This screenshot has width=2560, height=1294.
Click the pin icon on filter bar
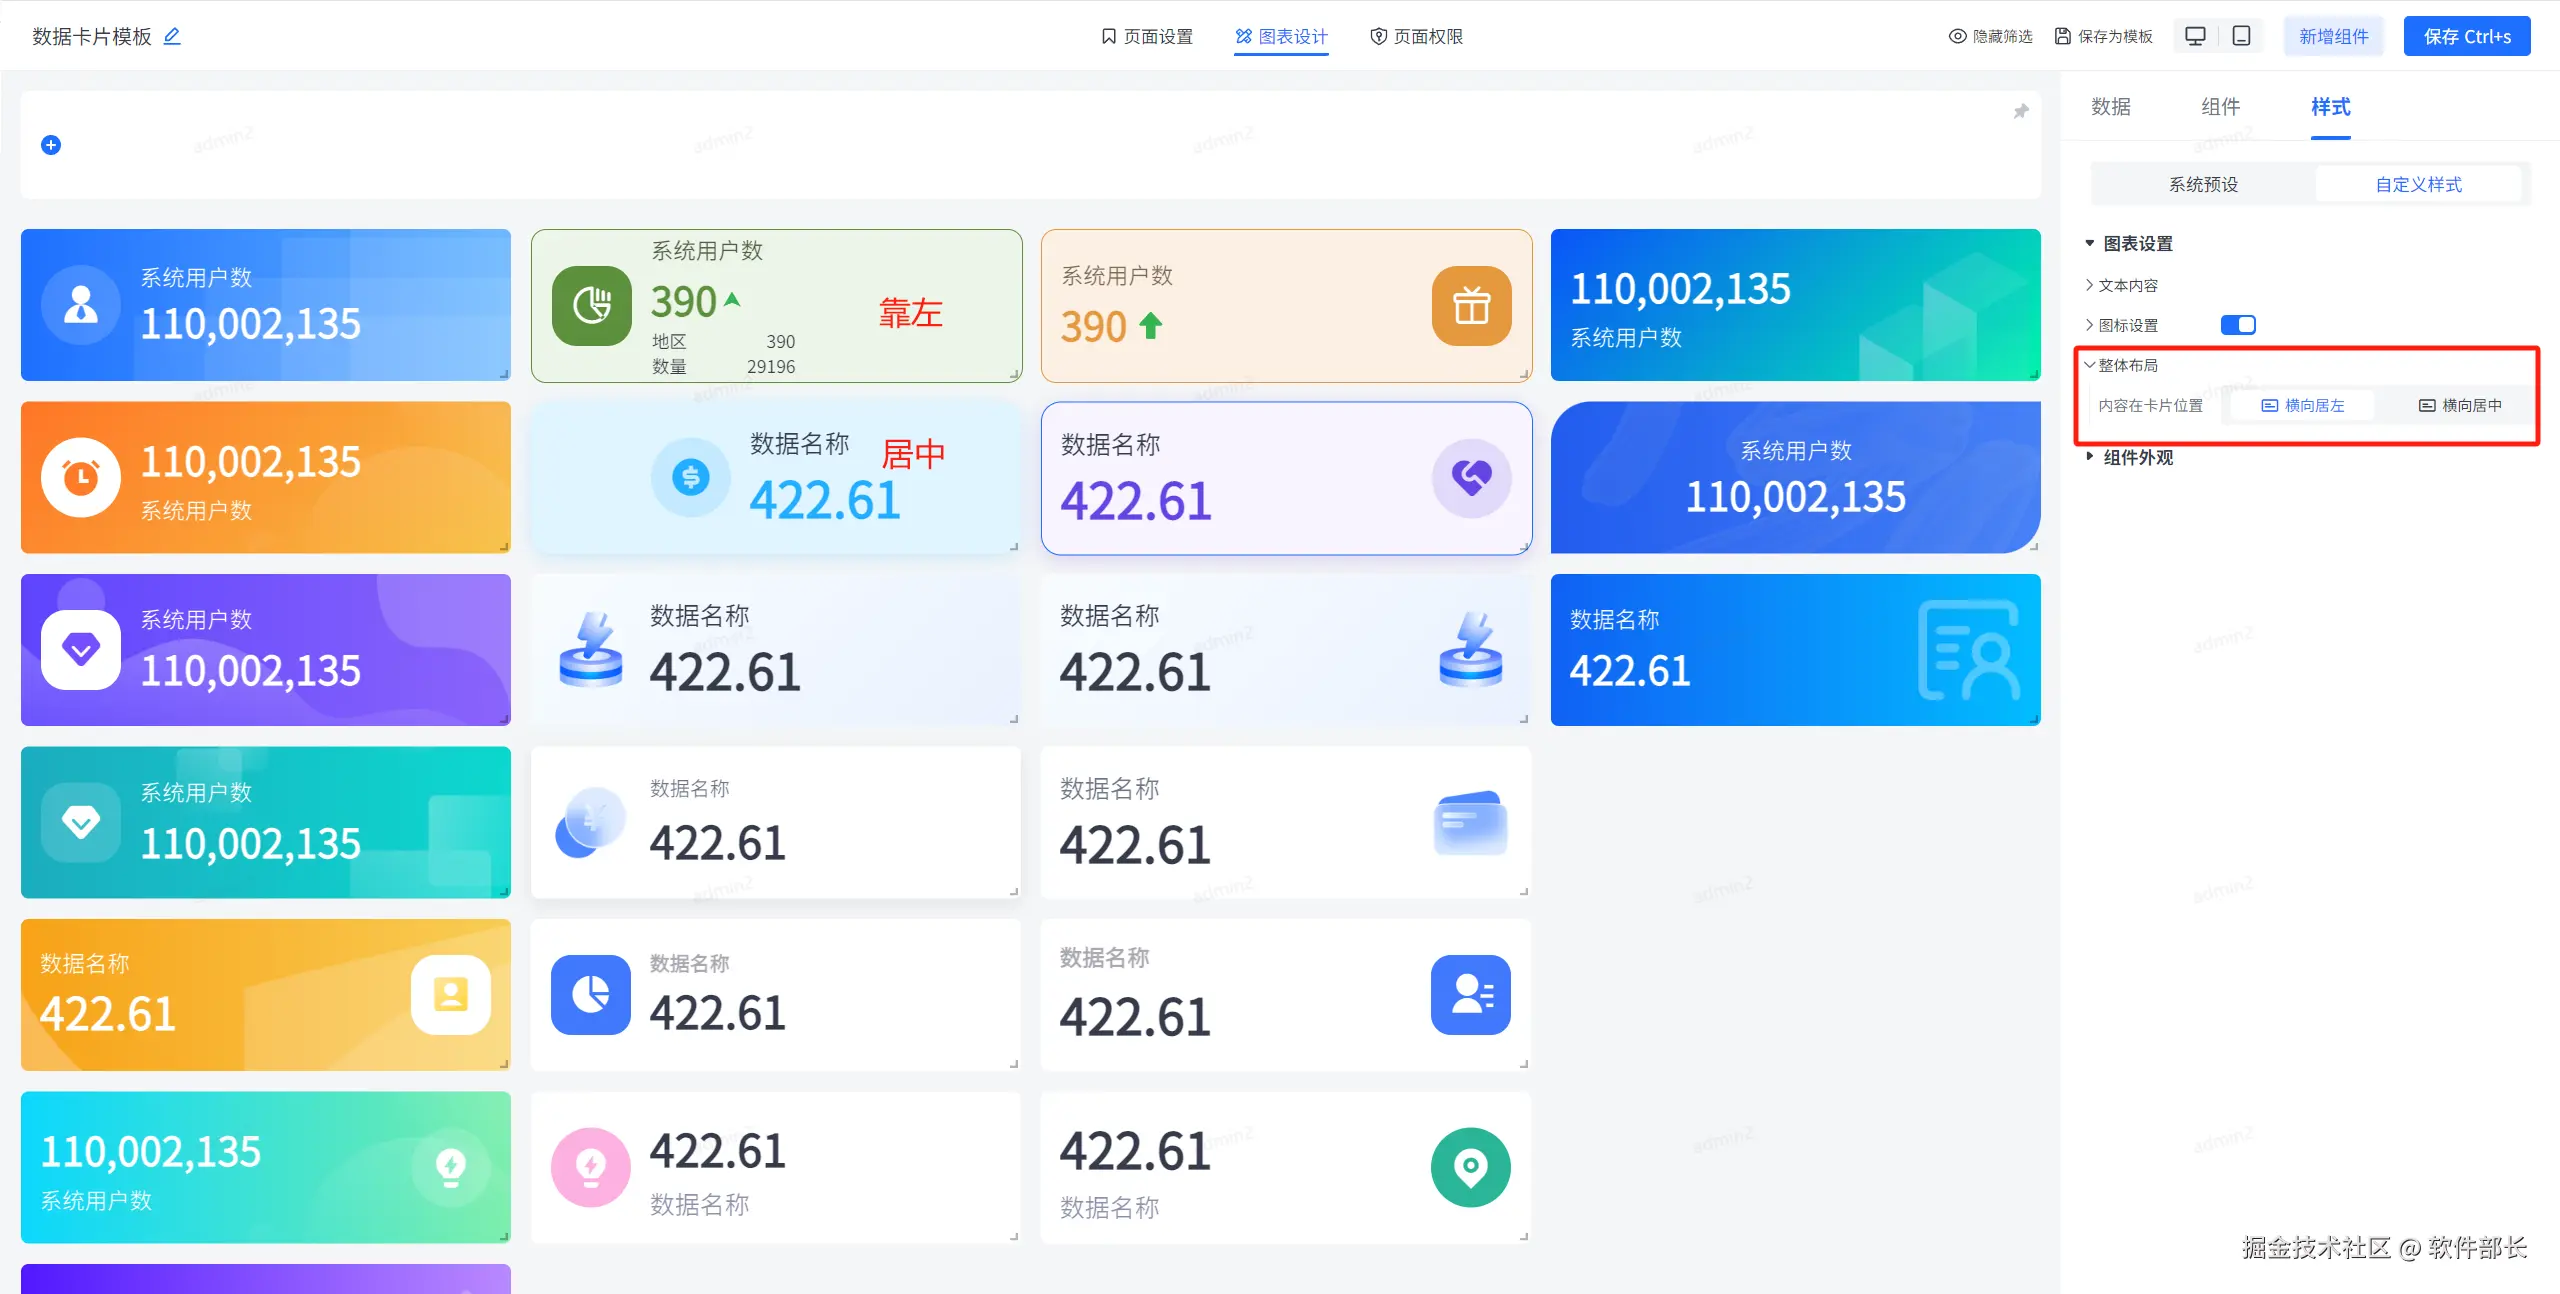click(x=2020, y=112)
